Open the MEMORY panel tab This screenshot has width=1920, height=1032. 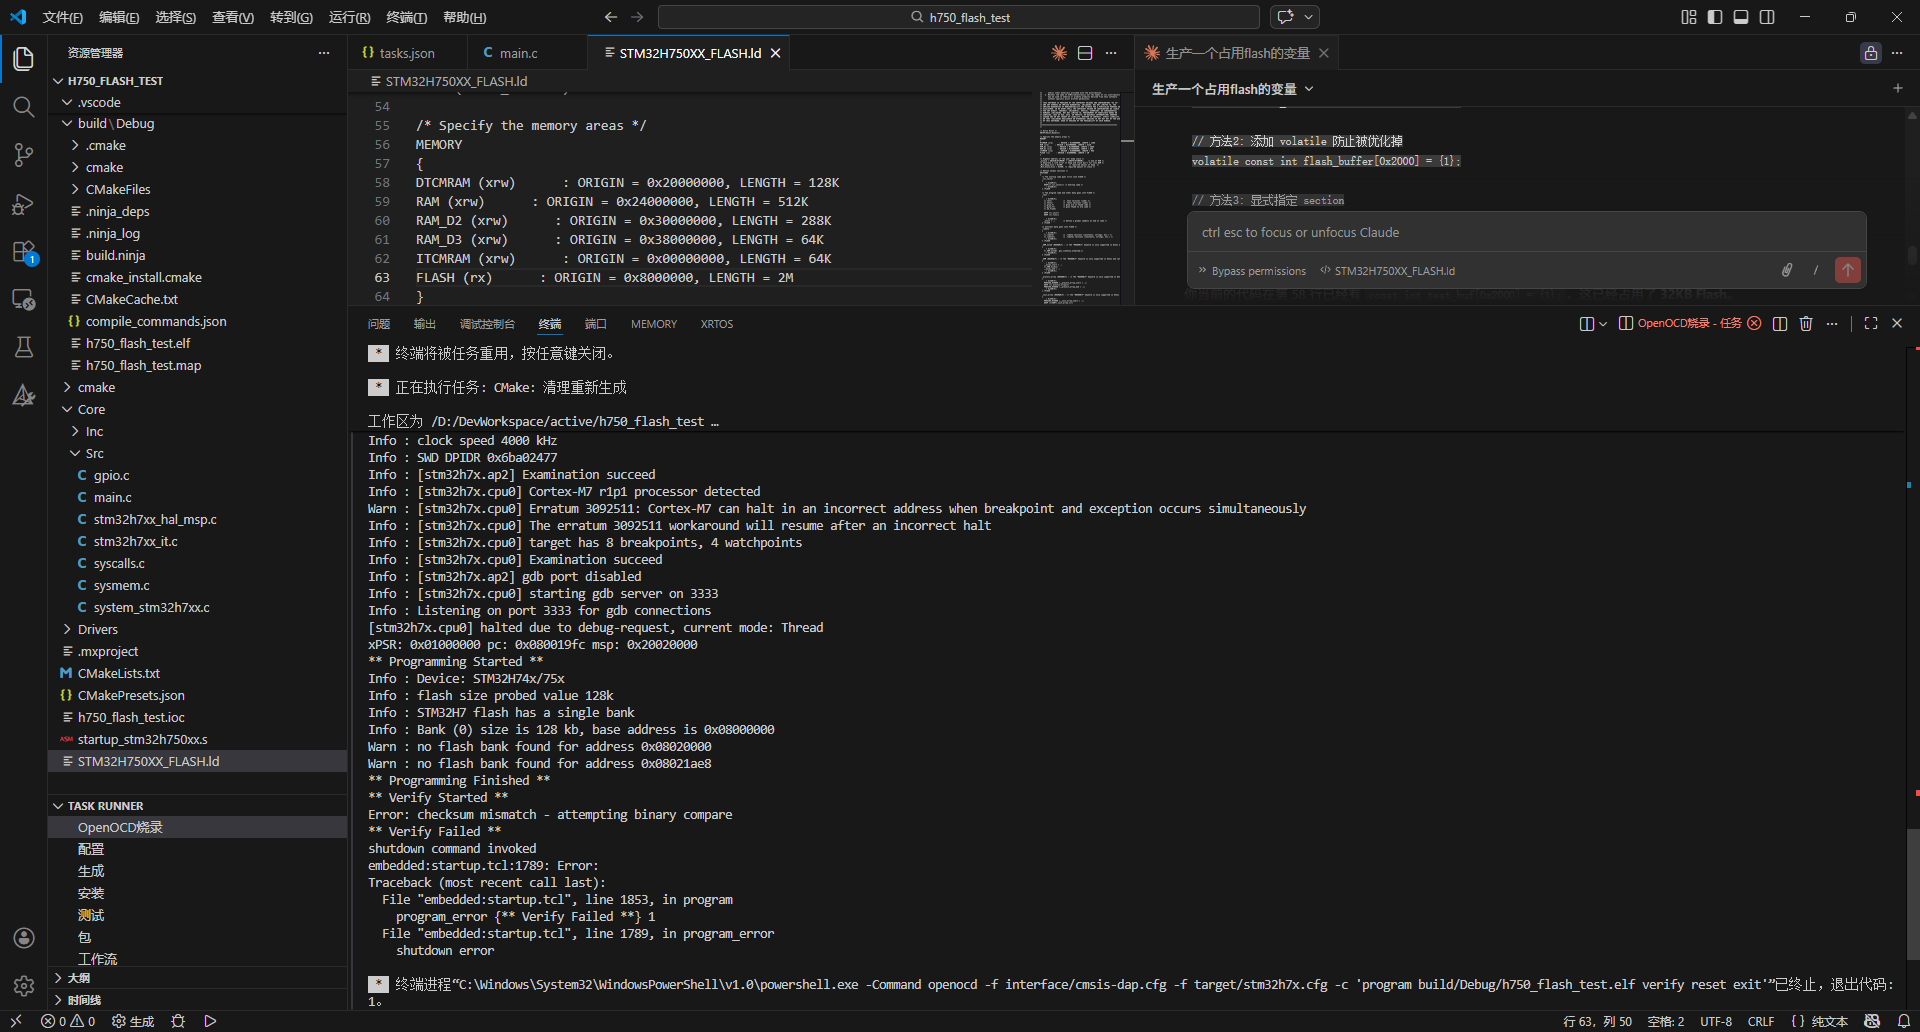coord(653,323)
